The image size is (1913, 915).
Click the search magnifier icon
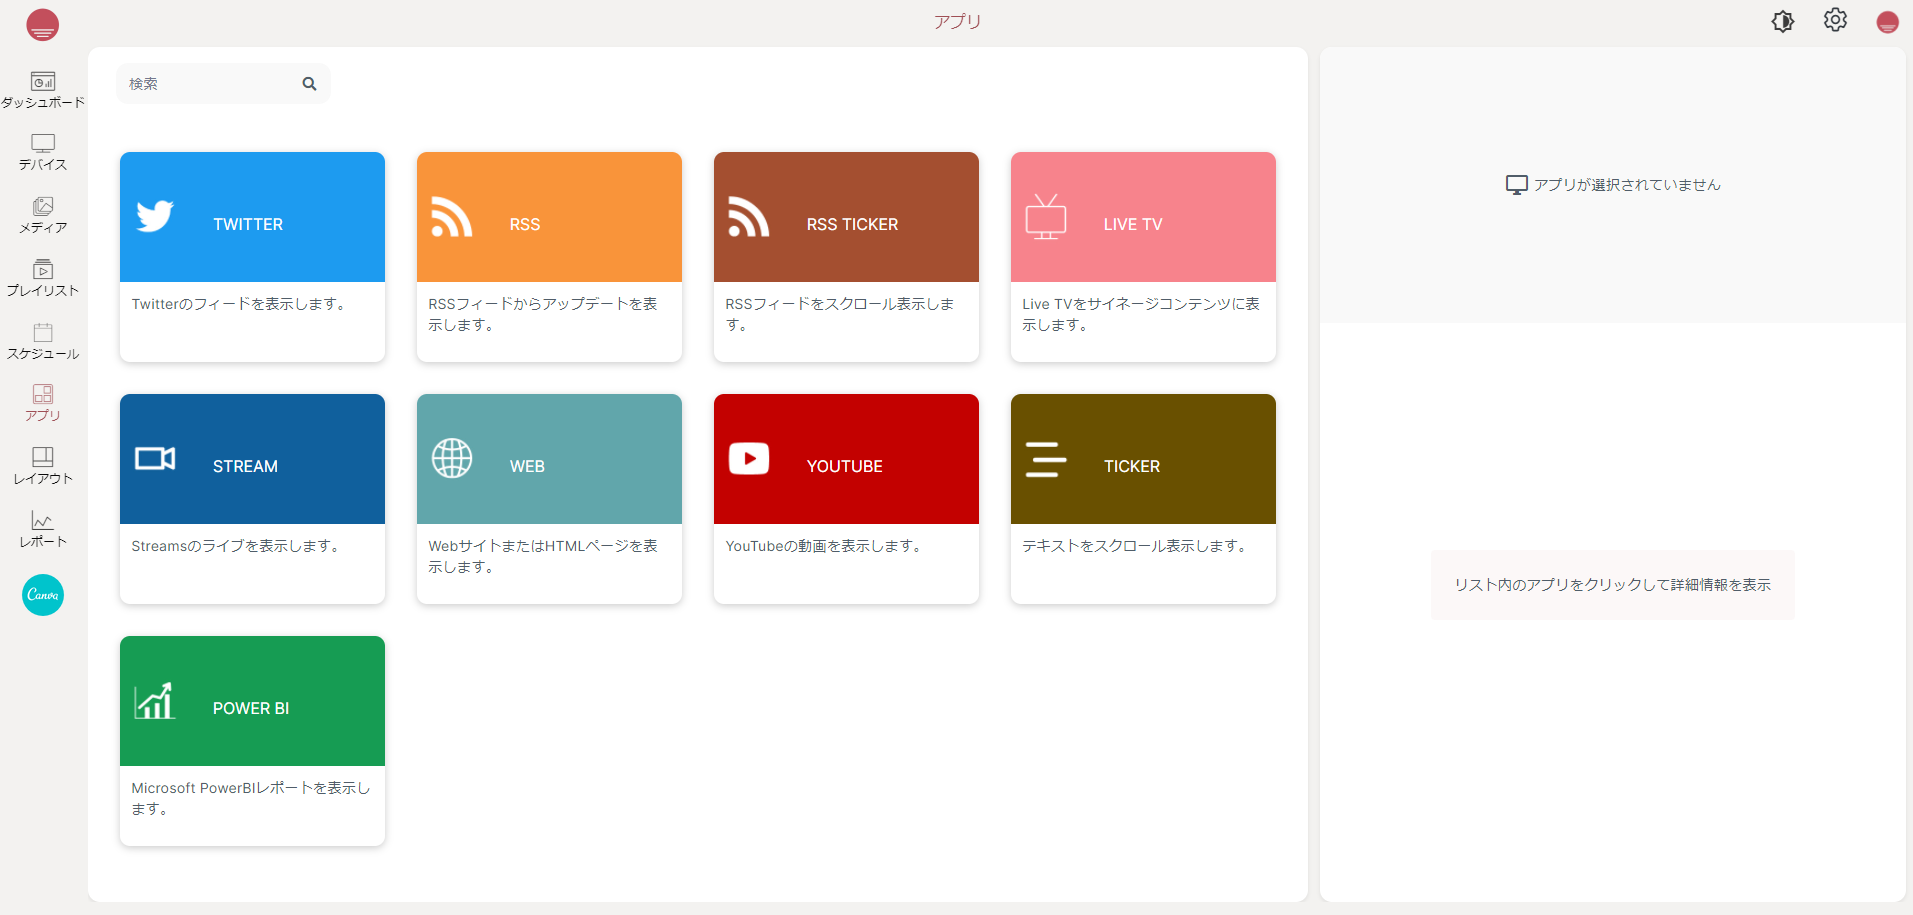click(310, 84)
